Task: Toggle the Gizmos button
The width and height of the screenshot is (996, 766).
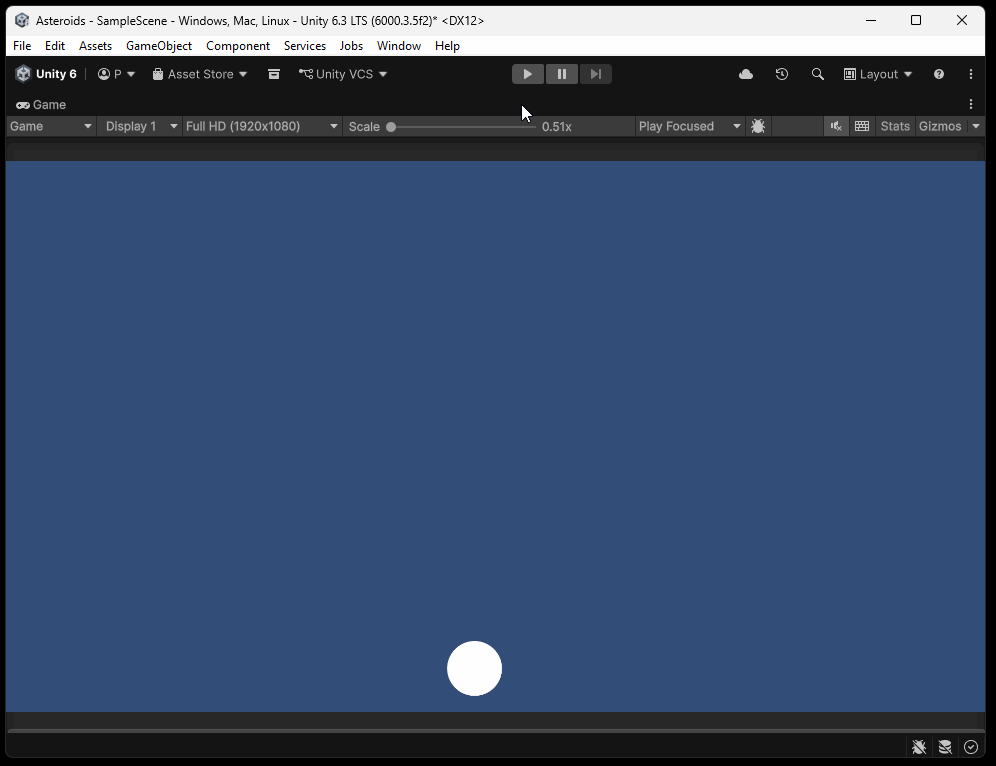Action: pos(940,126)
